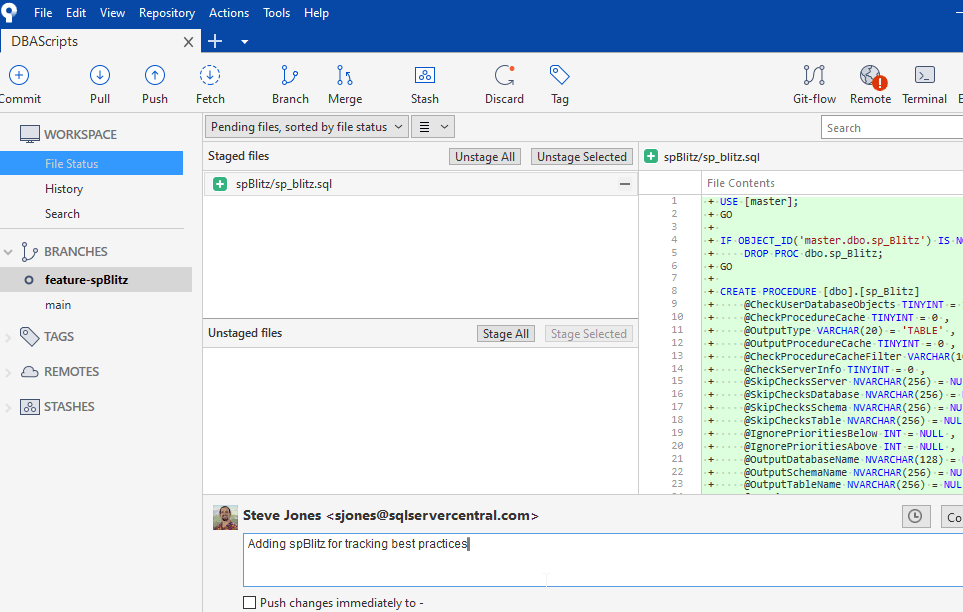
Task: Open Pending files sort dropdown
Action: (x=307, y=127)
